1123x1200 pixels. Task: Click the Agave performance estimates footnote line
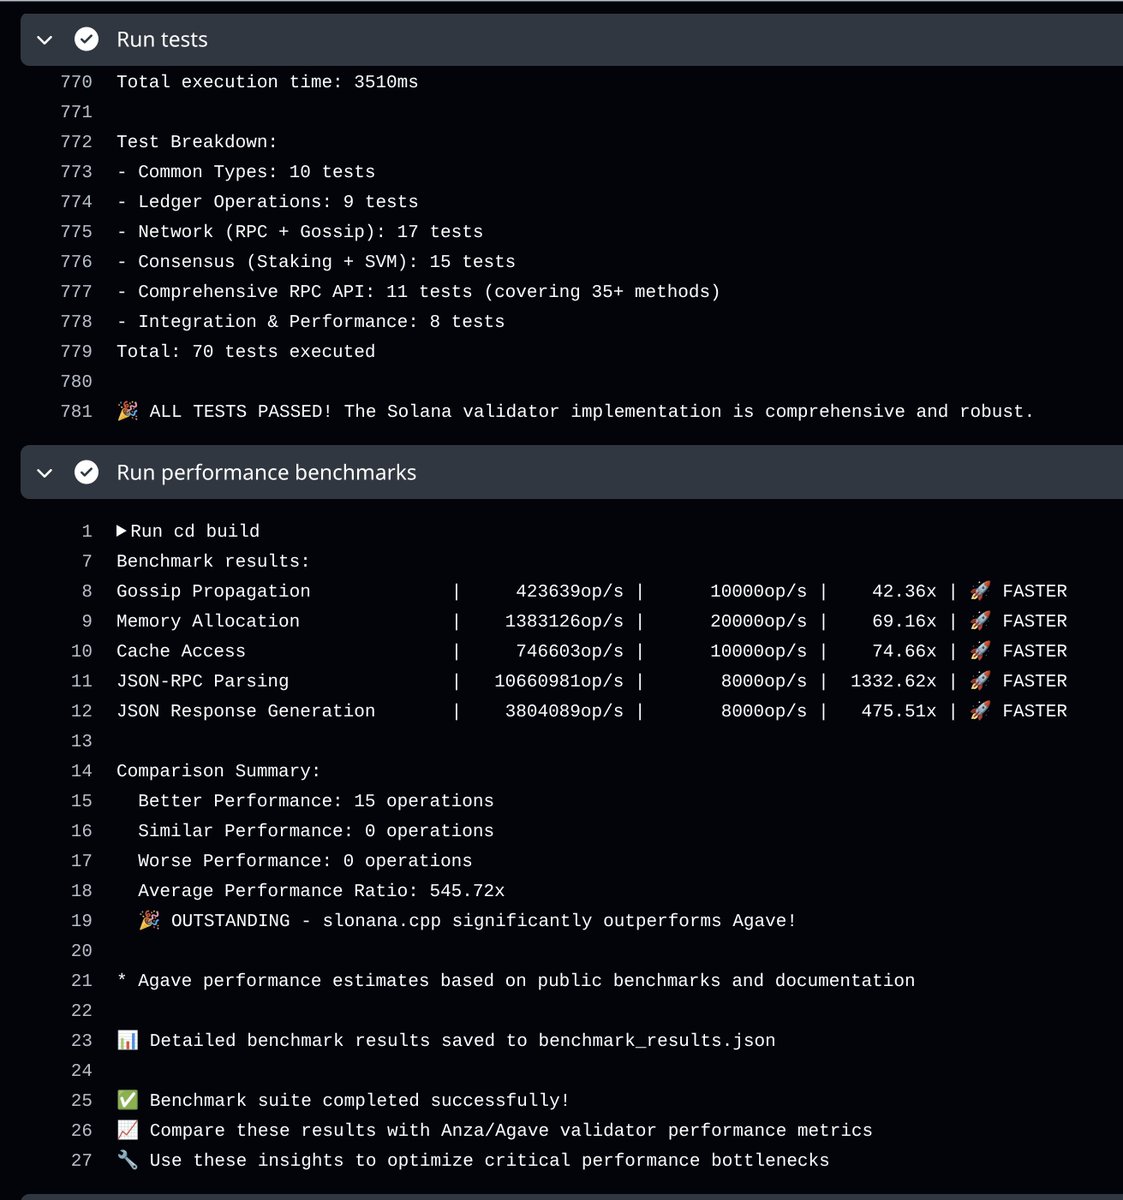click(x=516, y=981)
